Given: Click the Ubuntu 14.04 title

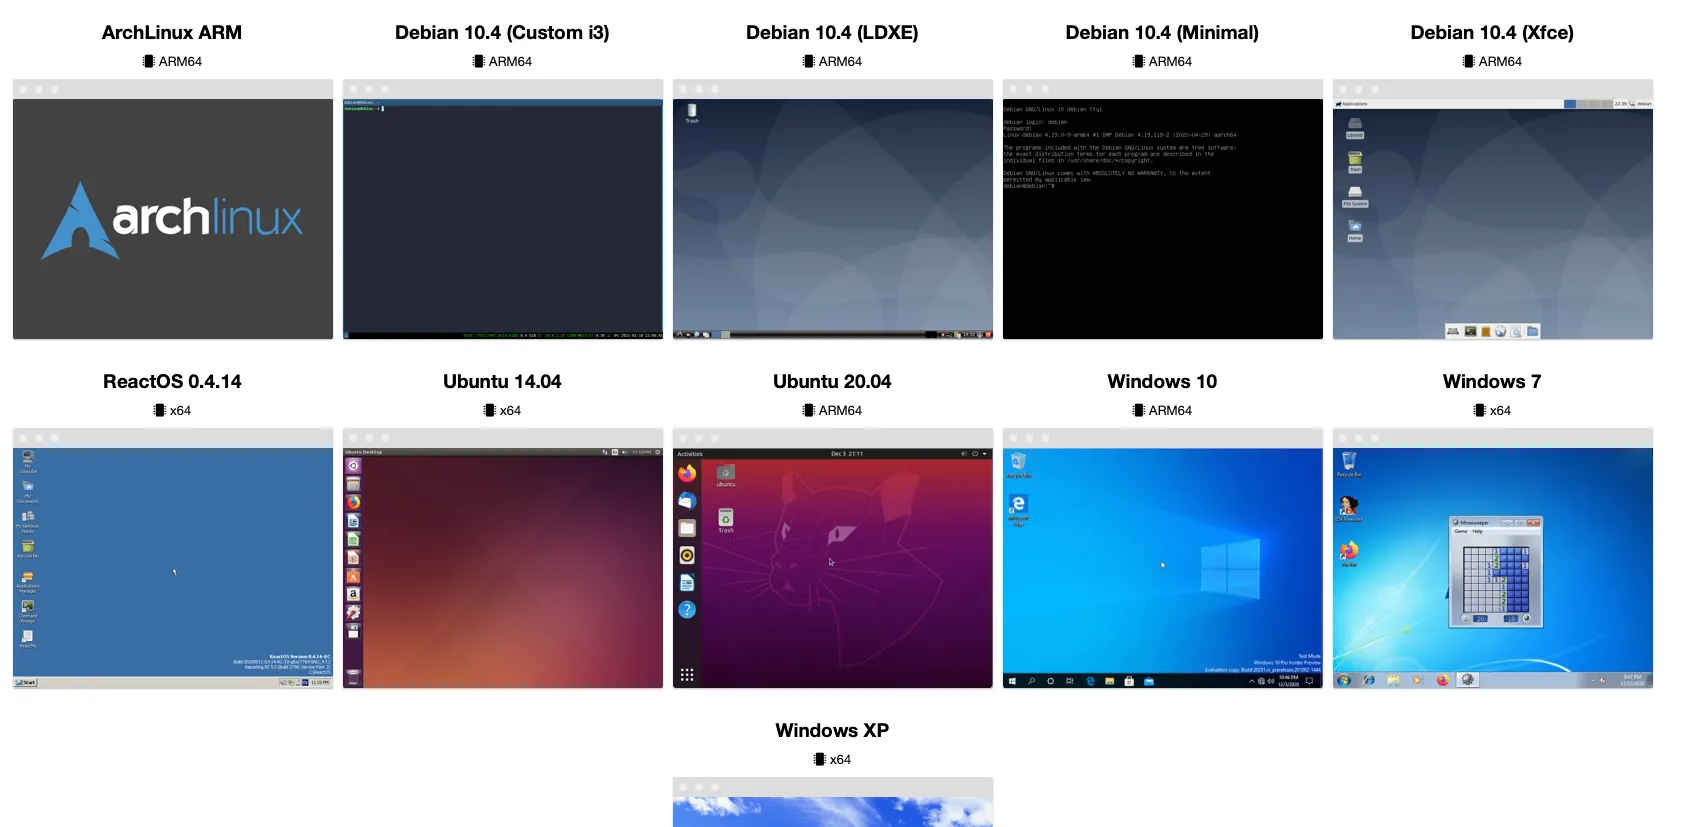Looking at the screenshot, I should click(502, 381).
